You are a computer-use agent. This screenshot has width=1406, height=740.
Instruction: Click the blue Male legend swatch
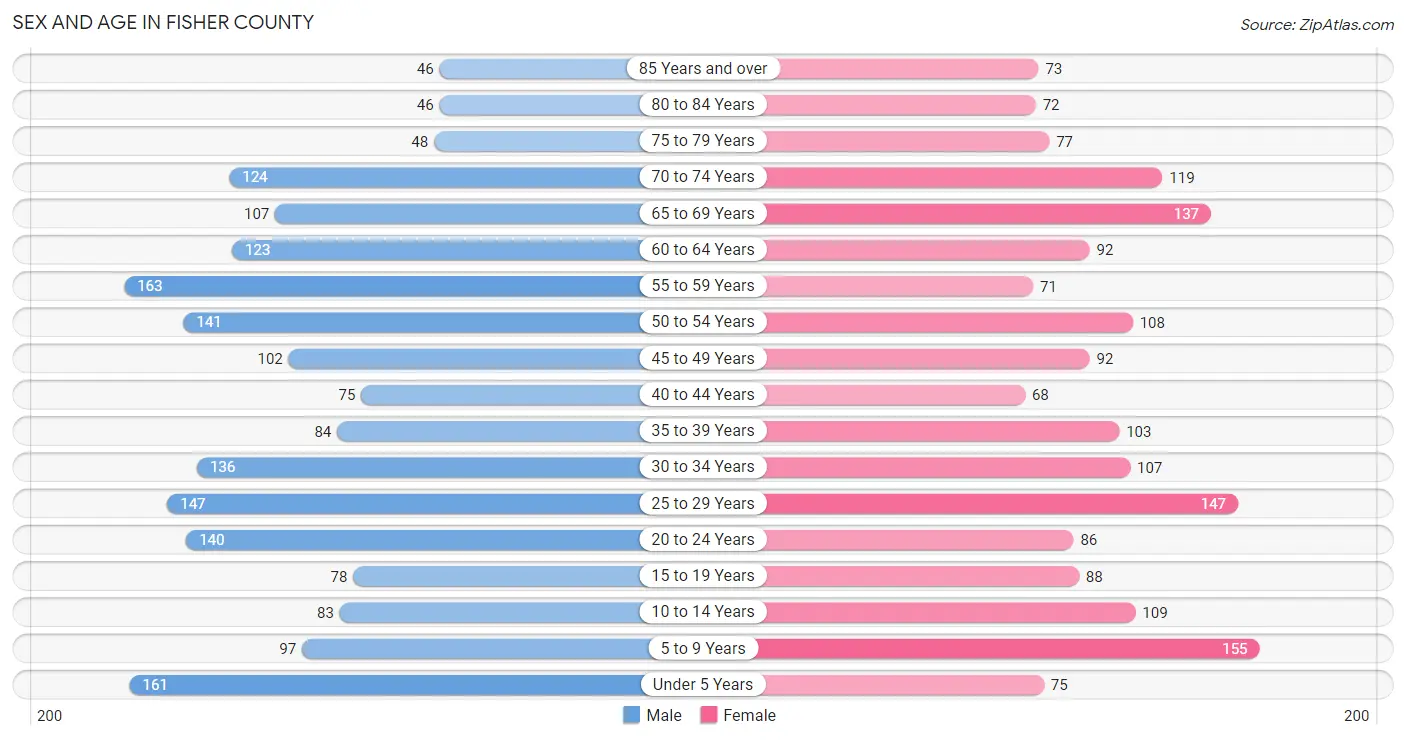point(631,715)
